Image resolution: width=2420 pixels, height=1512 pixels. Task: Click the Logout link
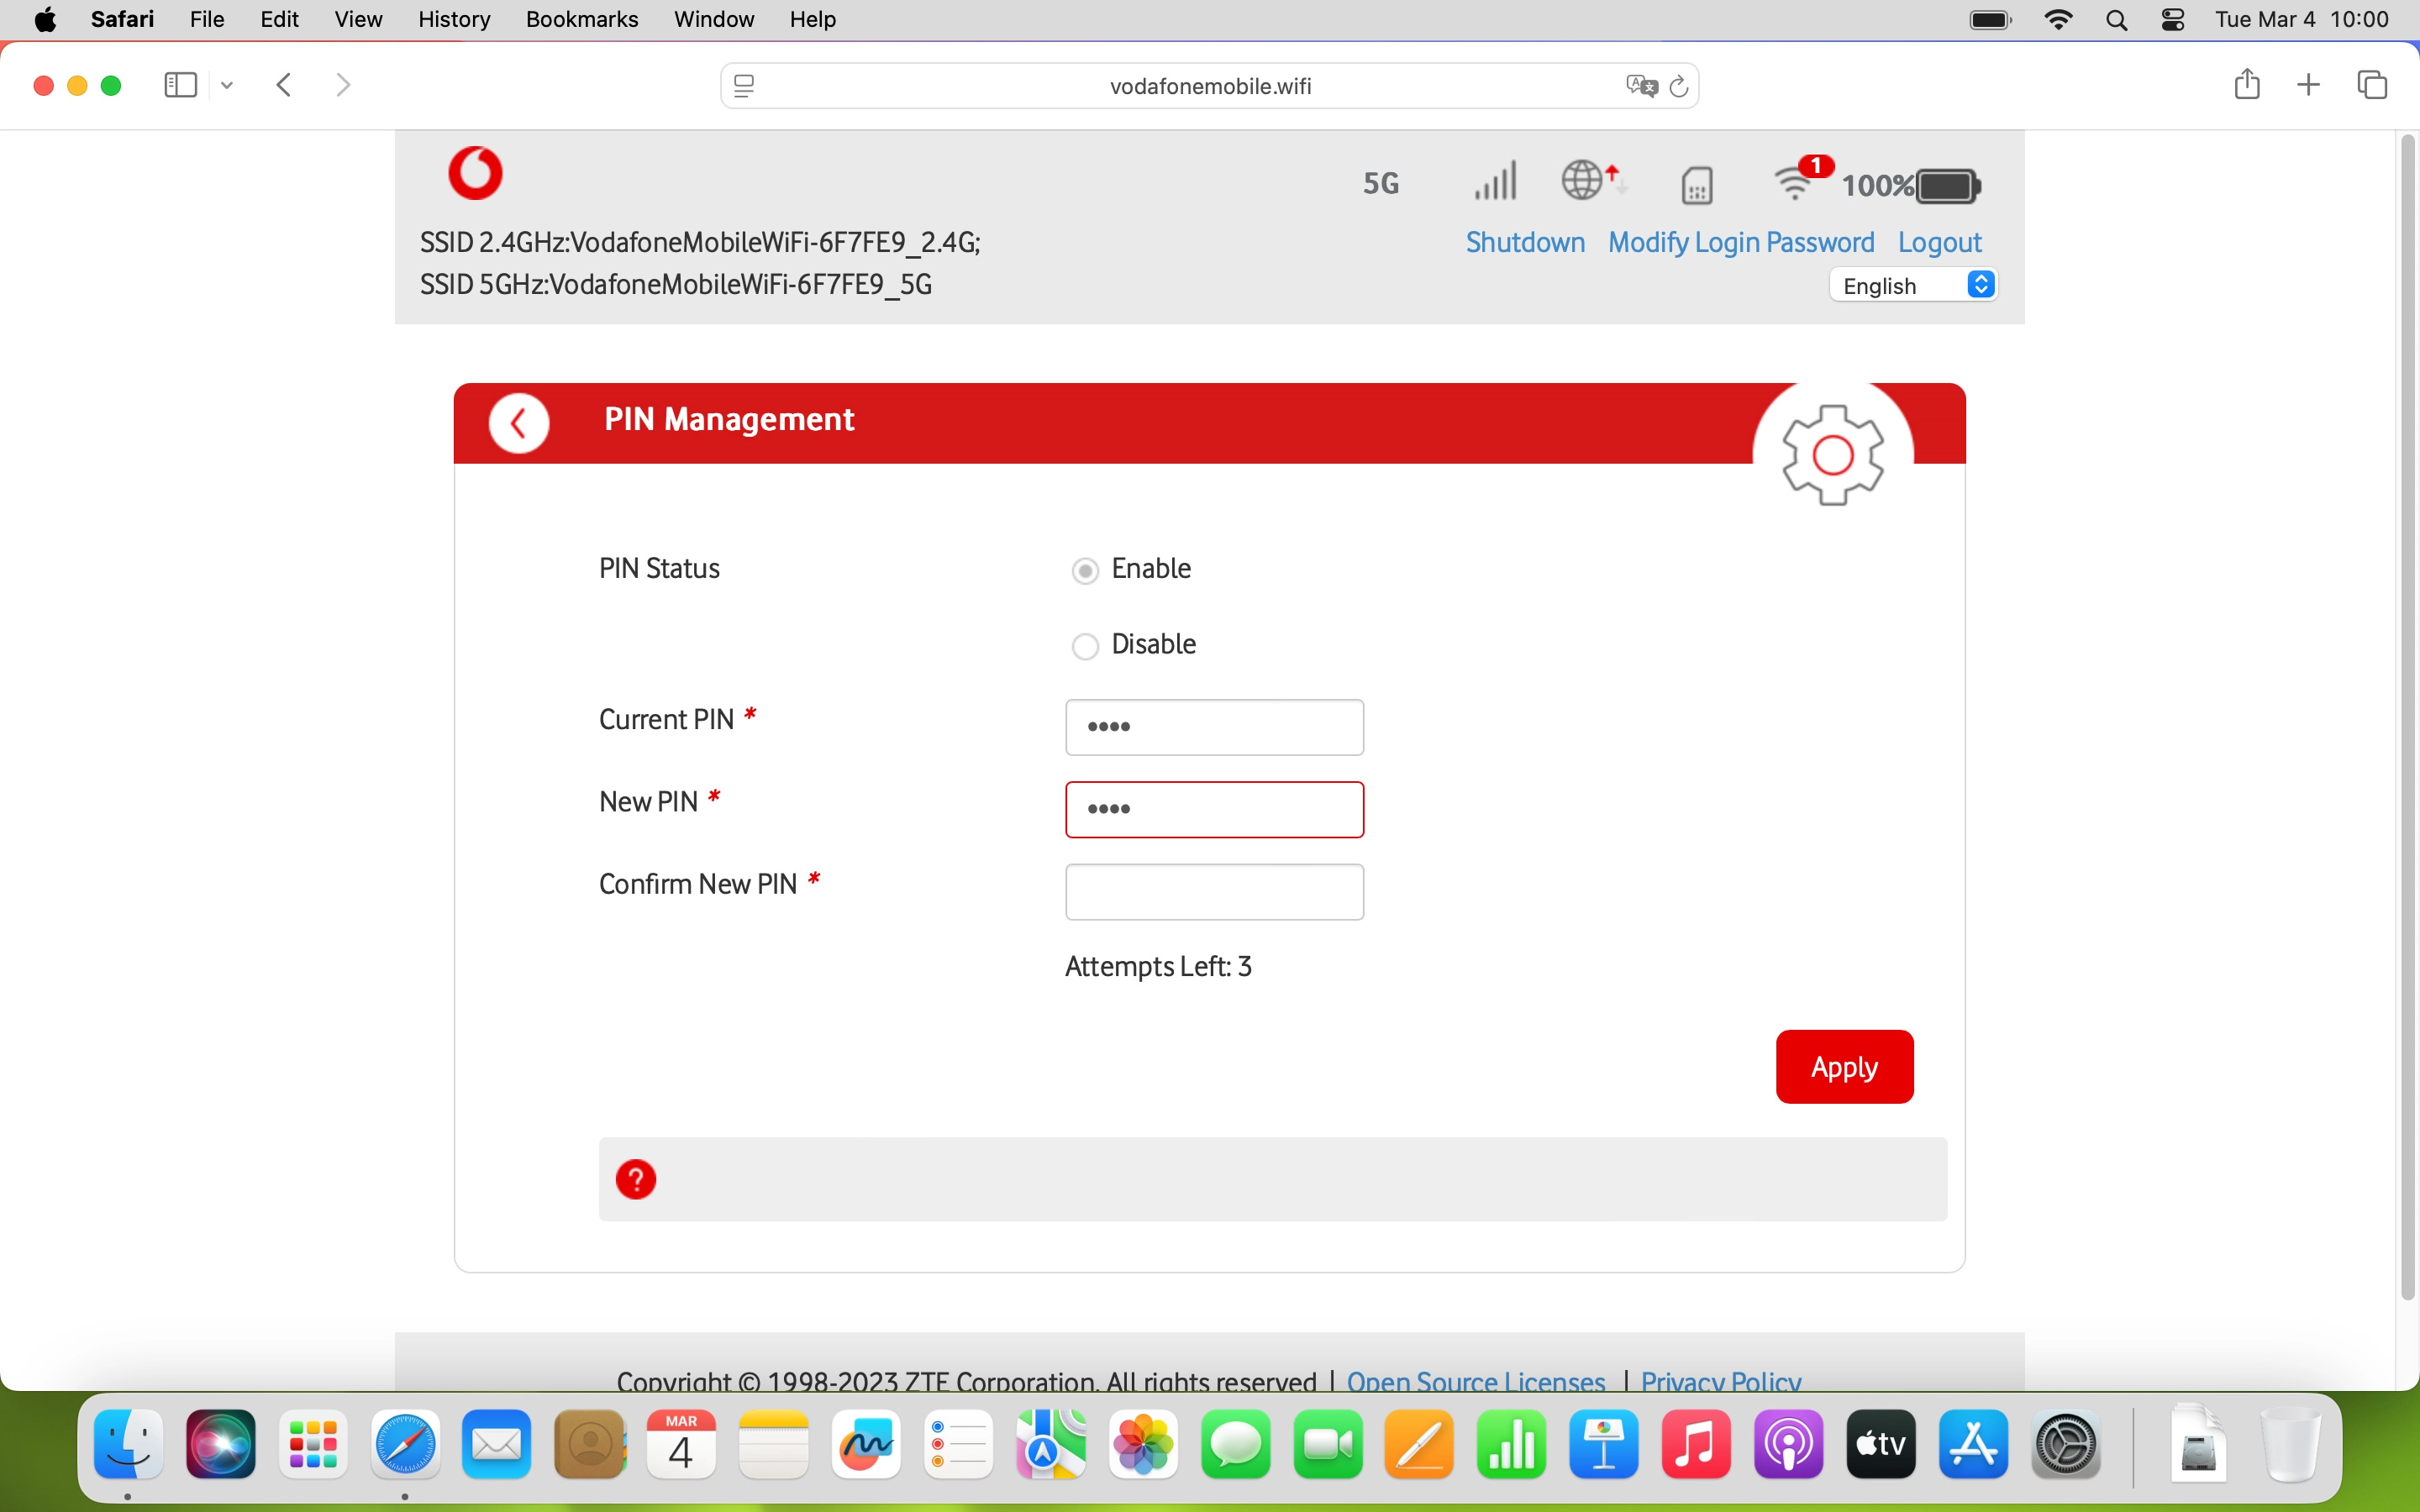coord(1938,242)
